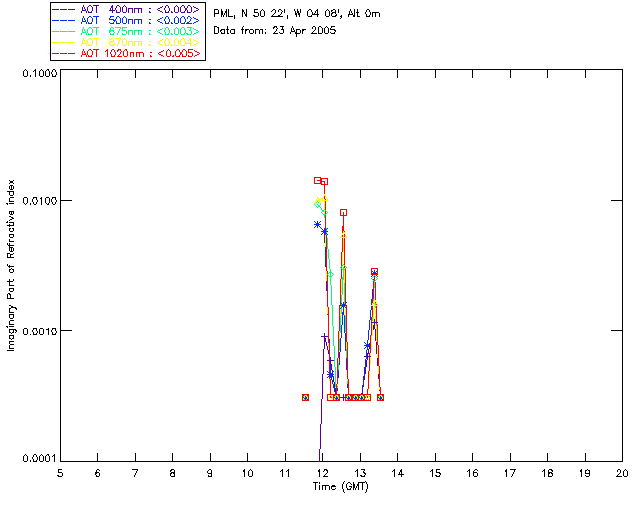
Task: Select the 'PML, N 50 22', W 04 08', Alt 0m' title line
Action: (297, 14)
